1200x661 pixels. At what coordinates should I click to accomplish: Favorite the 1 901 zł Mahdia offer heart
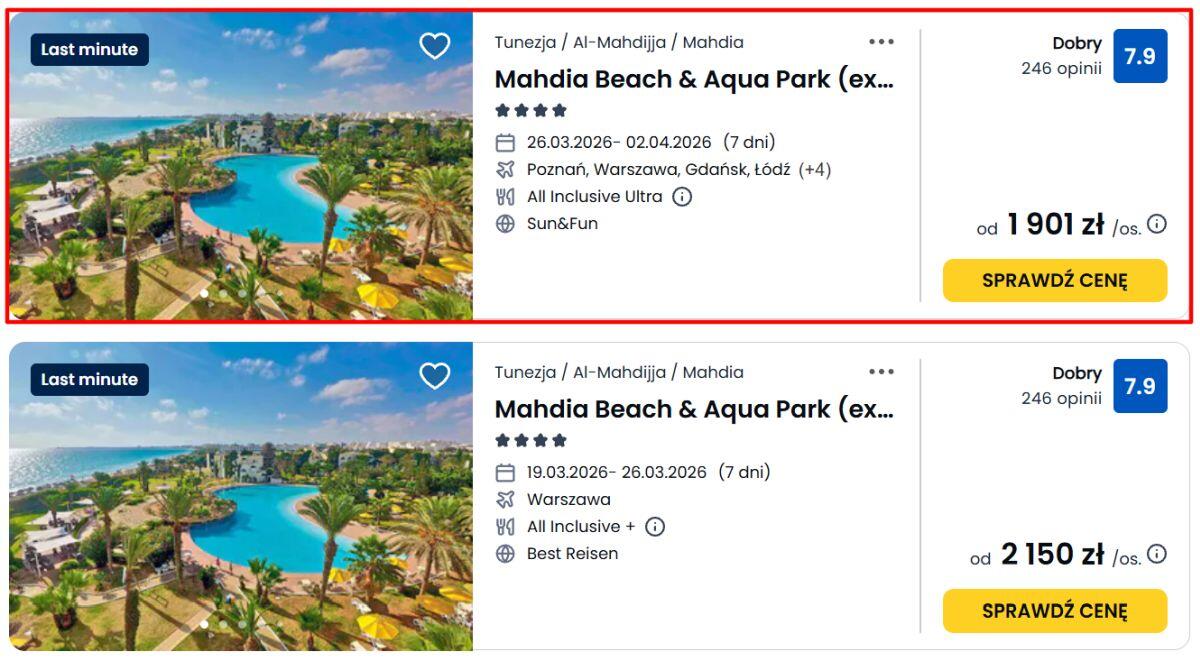434,46
